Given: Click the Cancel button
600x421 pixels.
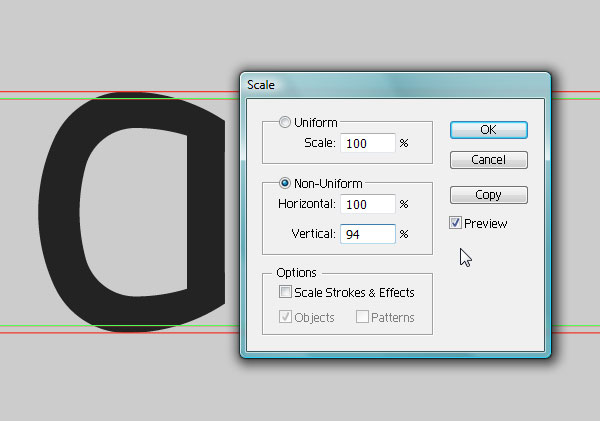Looking at the screenshot, I should (489, 160).
